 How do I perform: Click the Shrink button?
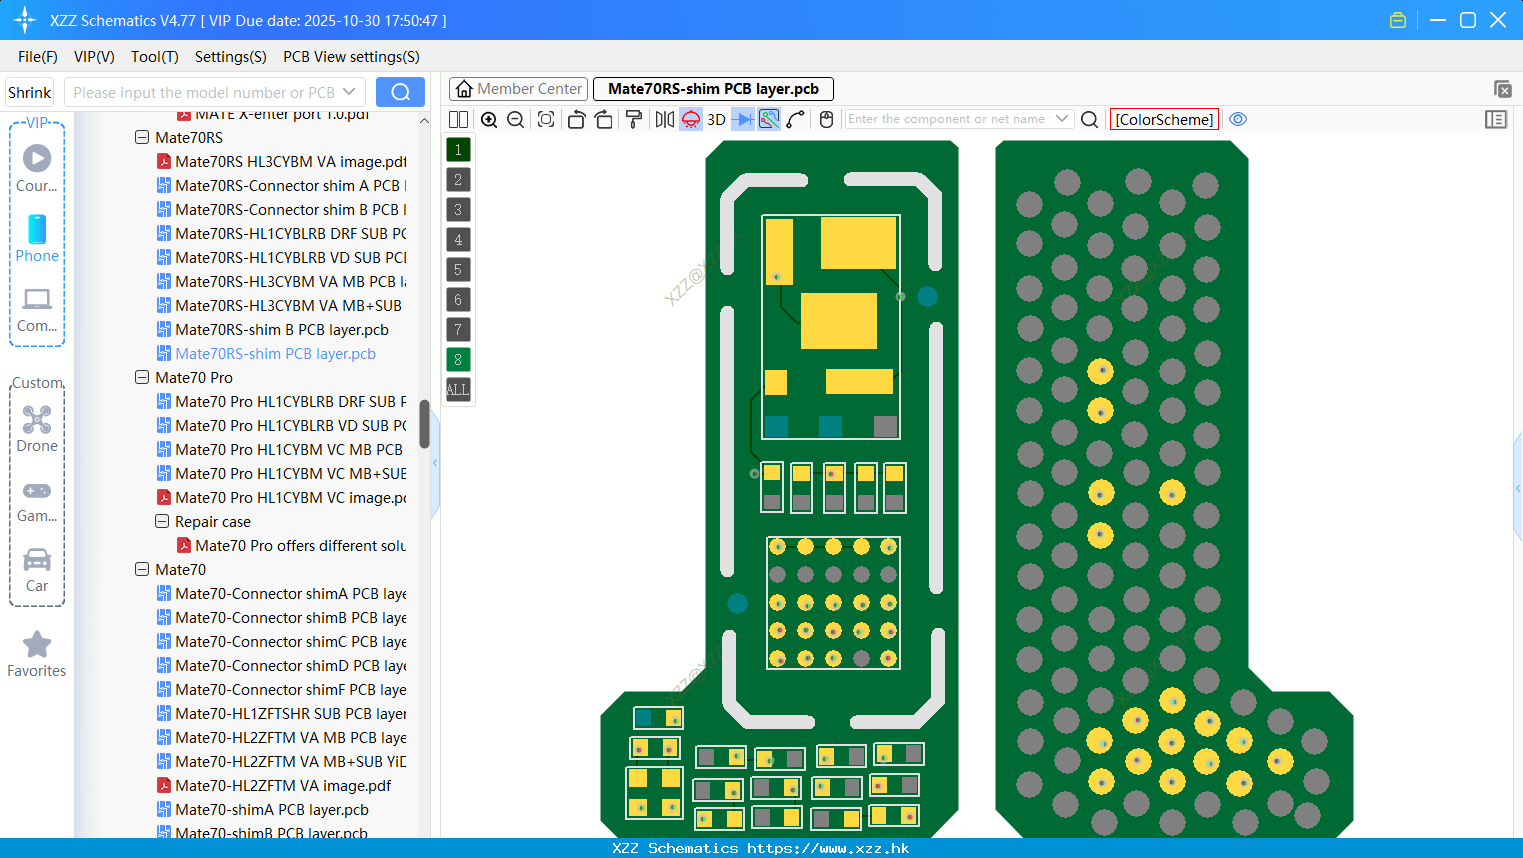pyautogui.click(x=30, y=92)
